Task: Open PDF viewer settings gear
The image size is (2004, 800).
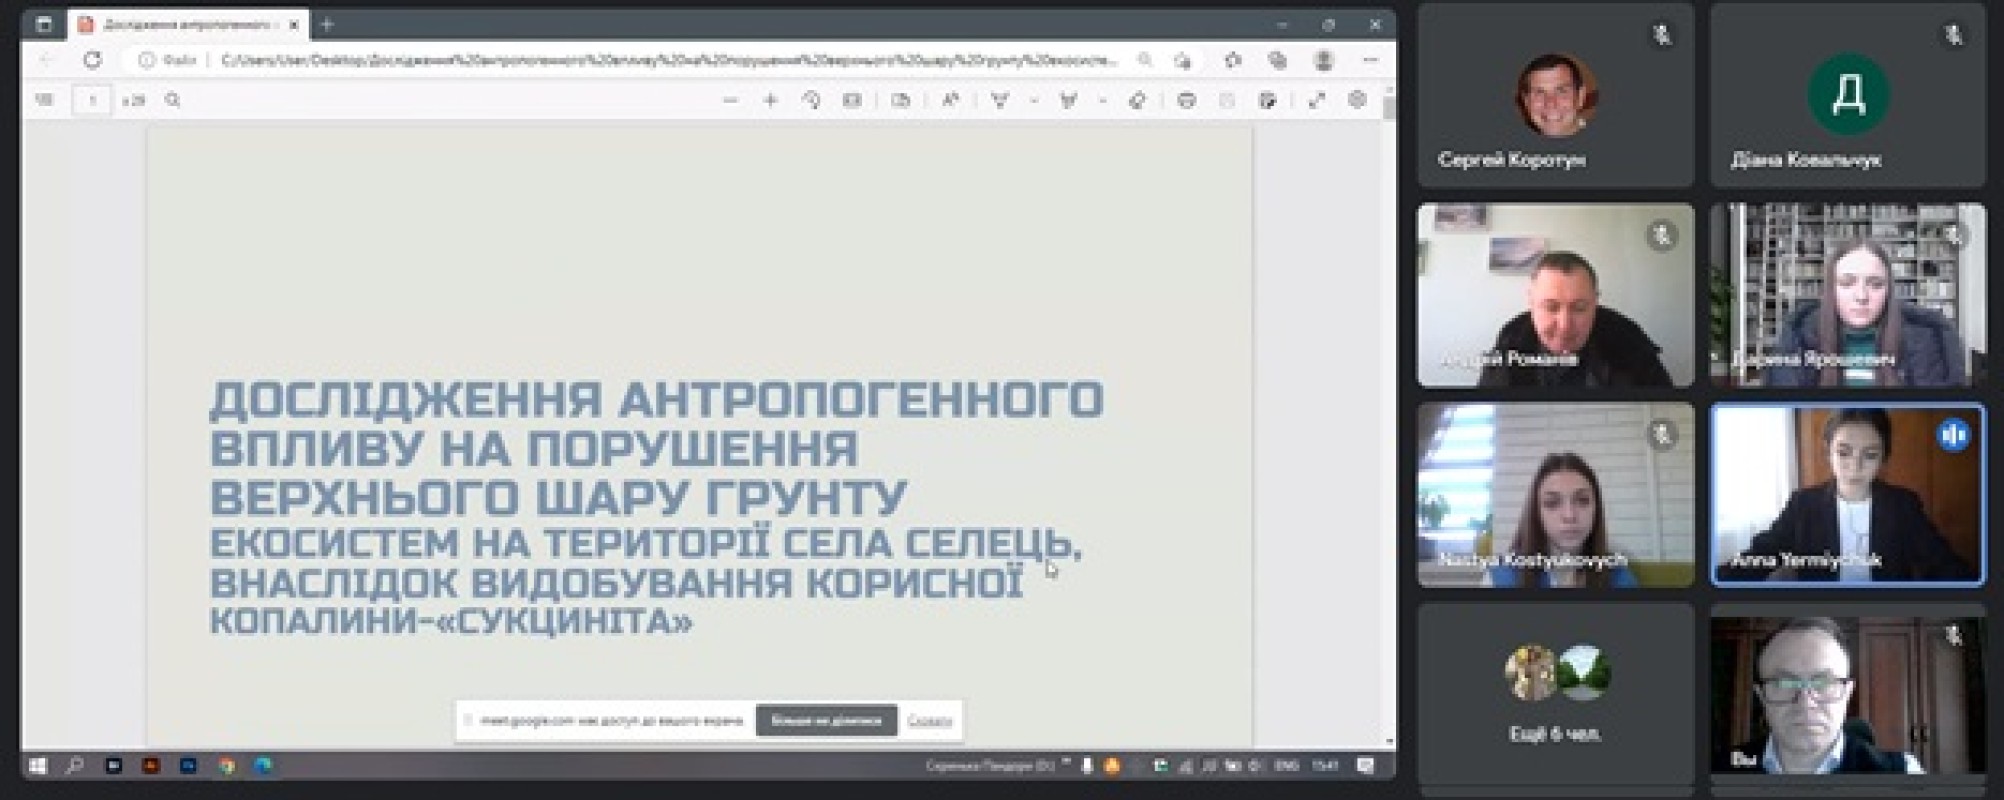Action: (1357, 100)
